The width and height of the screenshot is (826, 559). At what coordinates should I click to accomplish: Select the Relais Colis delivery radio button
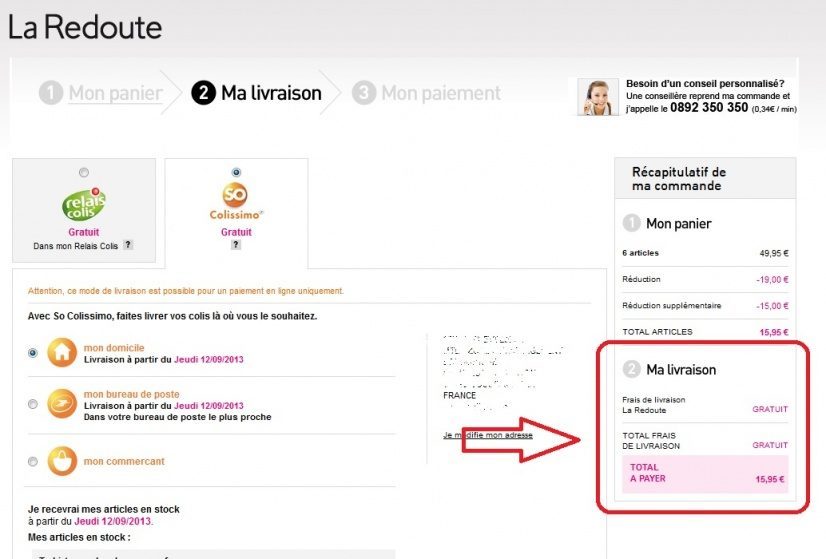coord(84,172)
